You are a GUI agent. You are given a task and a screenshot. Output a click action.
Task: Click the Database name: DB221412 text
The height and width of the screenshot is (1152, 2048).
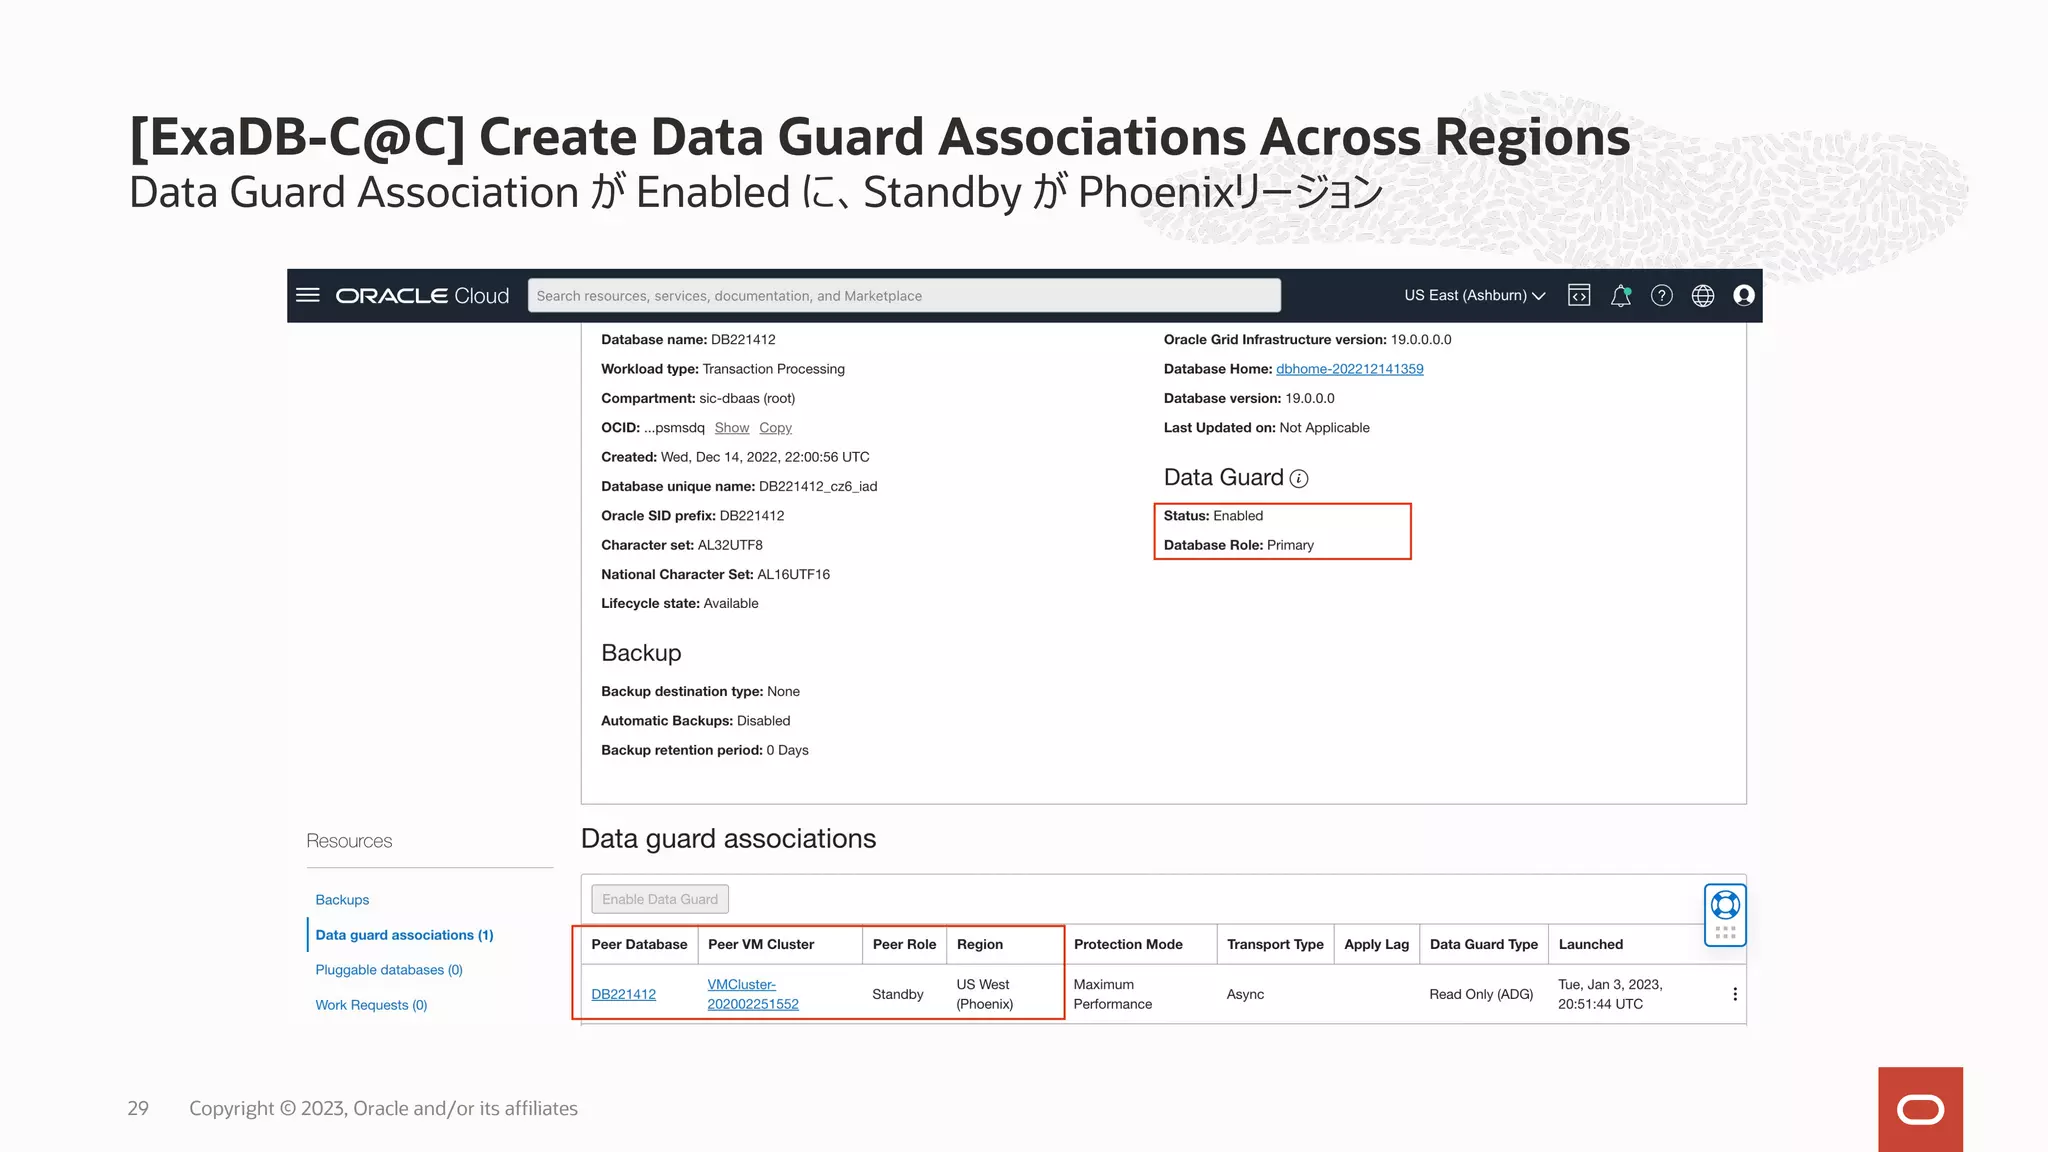click(x=688, y=340)
